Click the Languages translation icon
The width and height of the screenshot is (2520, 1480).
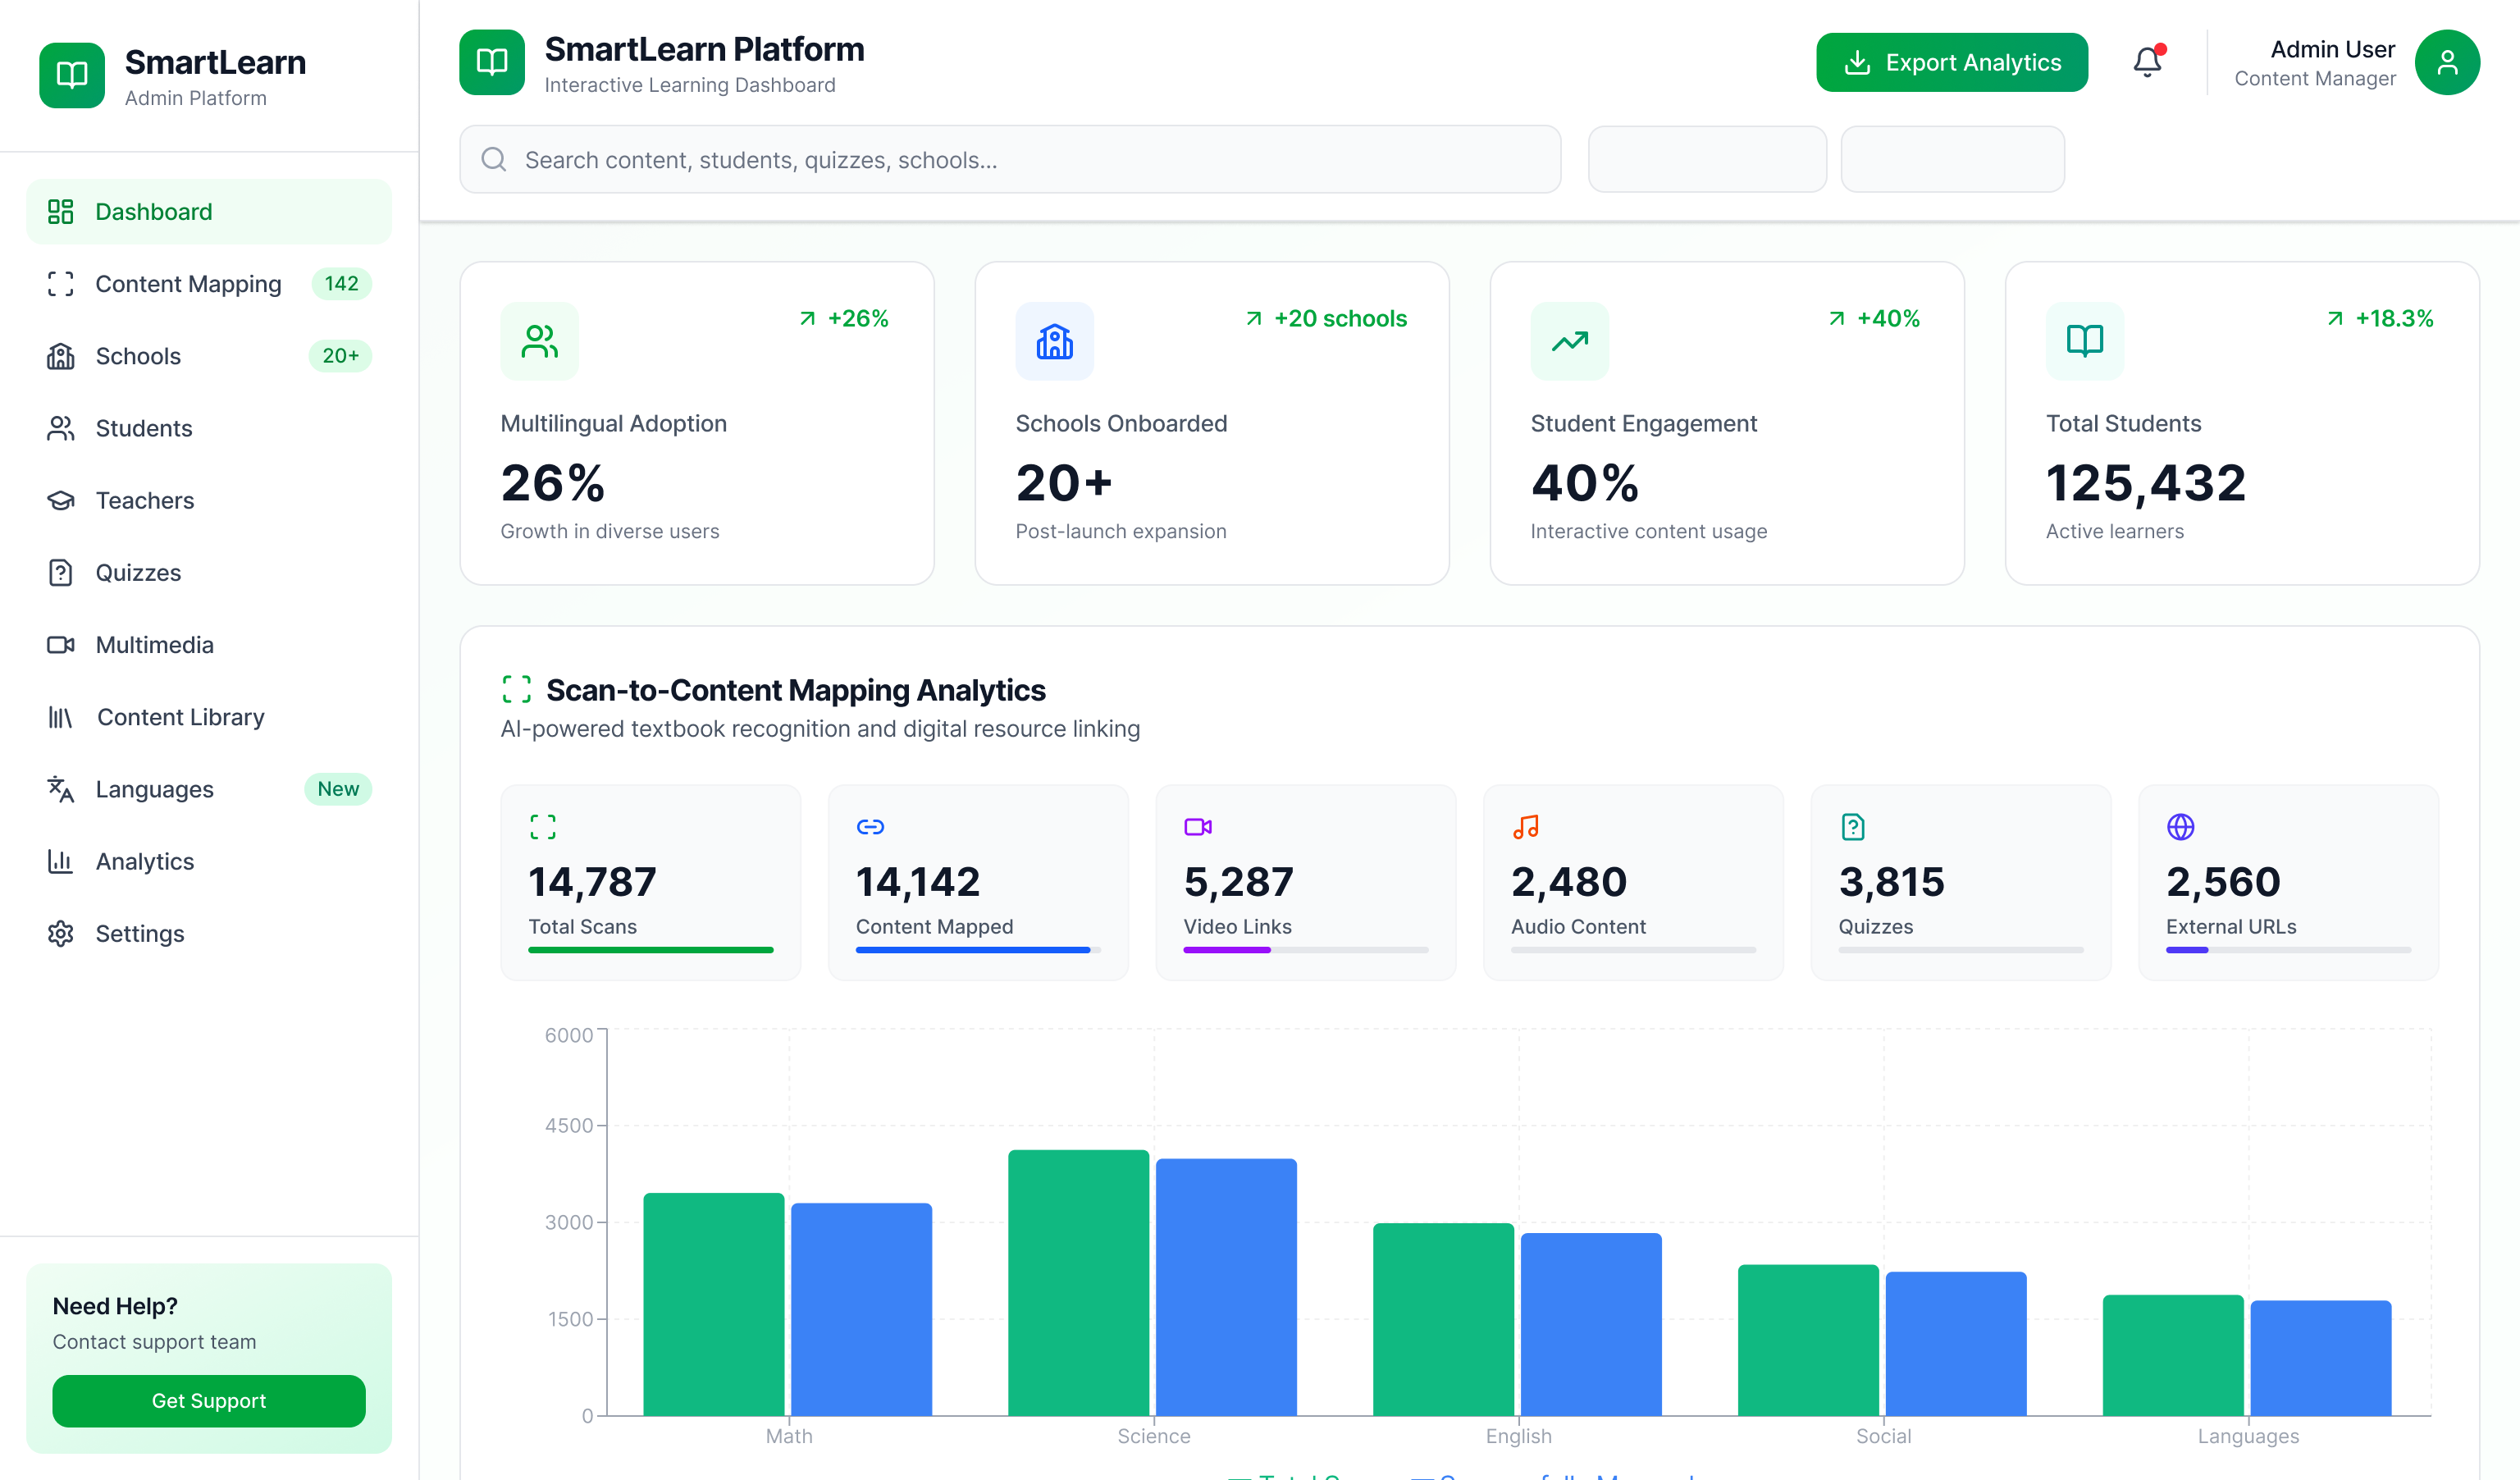pyautogui.click(x=61, y=789)
